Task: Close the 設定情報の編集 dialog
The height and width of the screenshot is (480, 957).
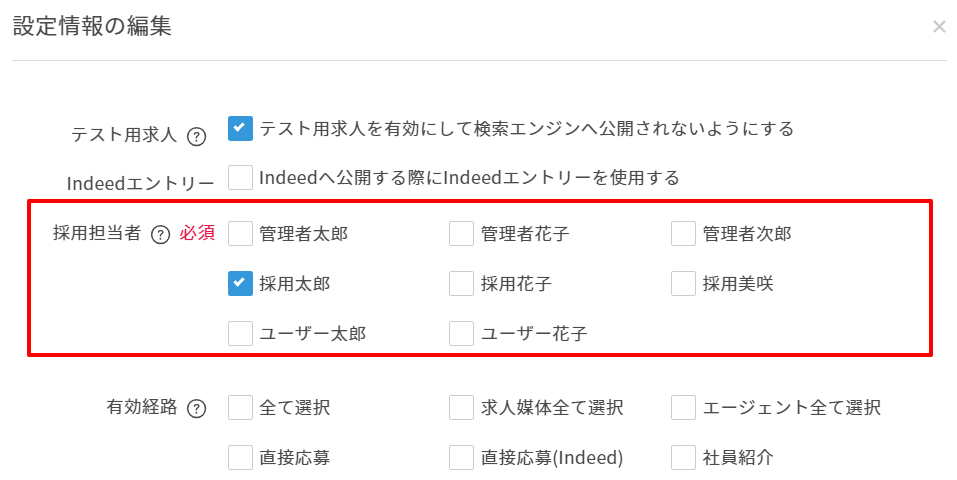Action: pos(939,27)
